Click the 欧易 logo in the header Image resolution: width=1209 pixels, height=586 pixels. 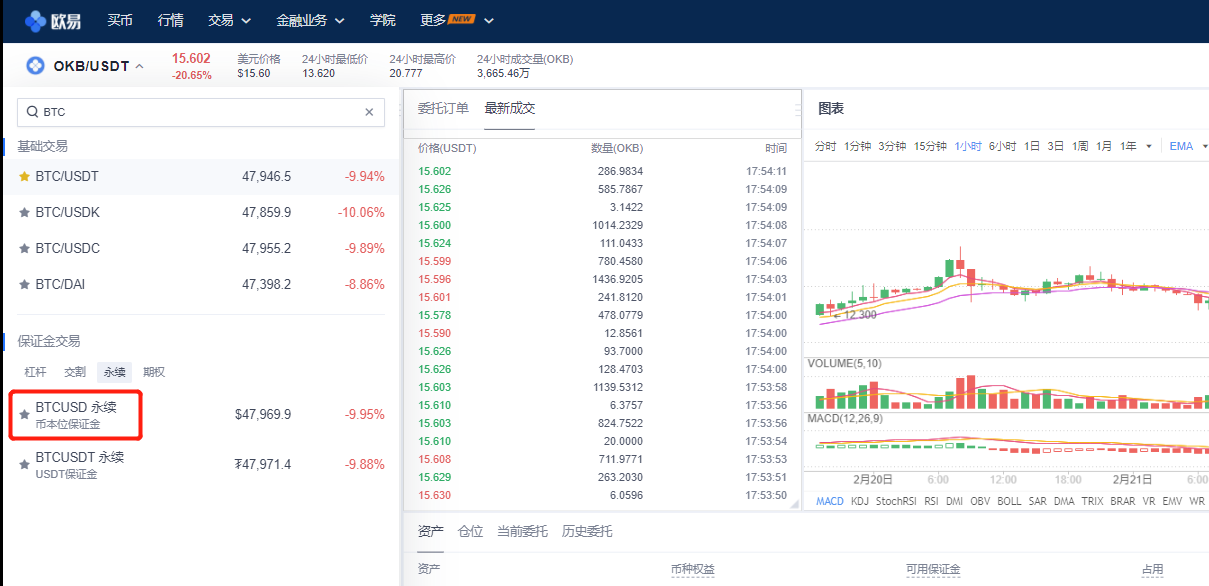coord(53,20)
